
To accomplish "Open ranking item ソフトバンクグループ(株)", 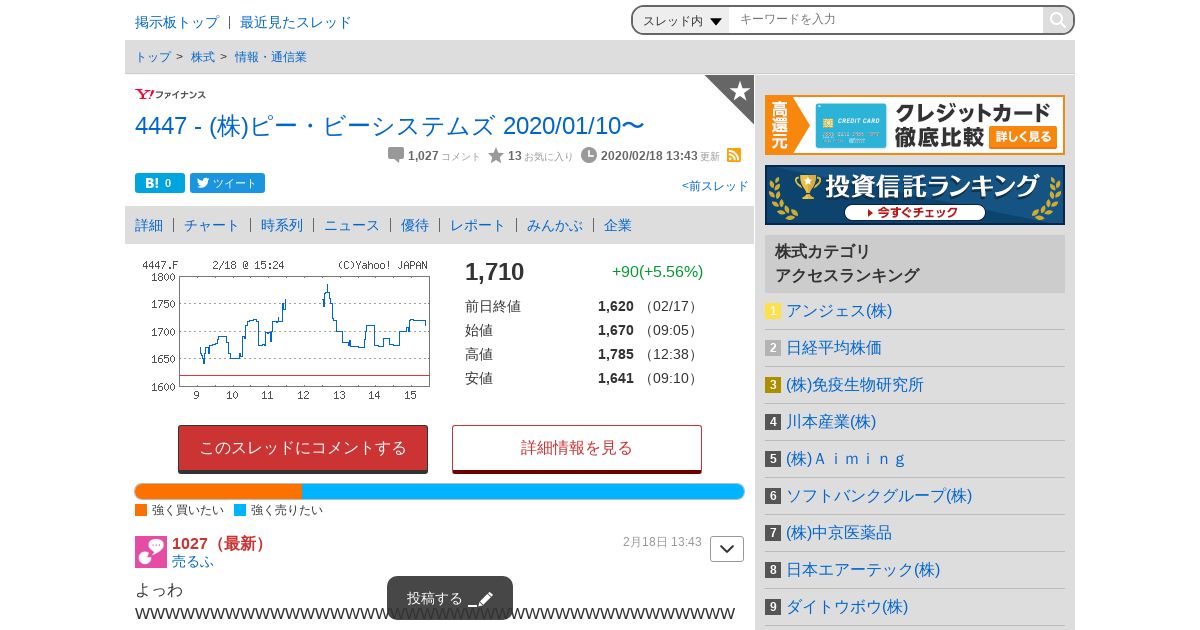I will tap(879, 496).
